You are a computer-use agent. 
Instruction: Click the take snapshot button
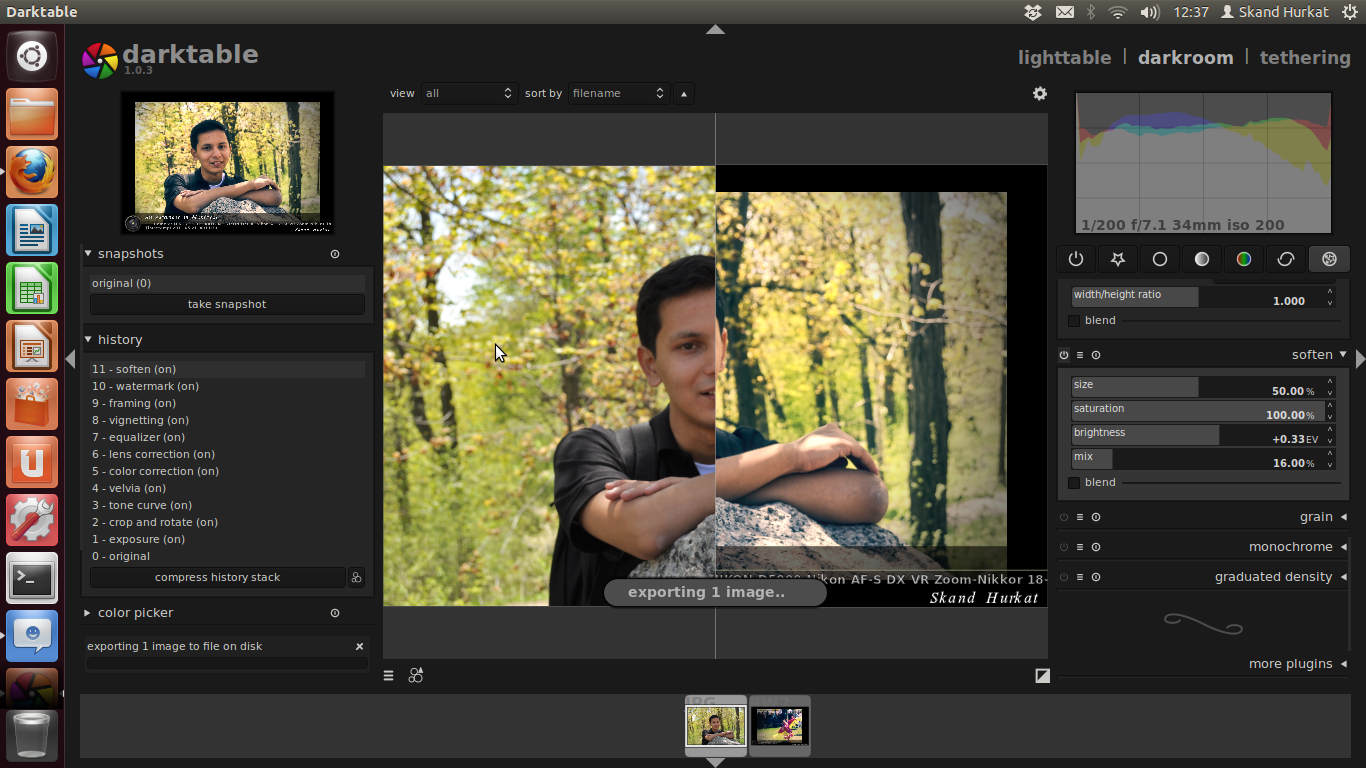pos(227,304)
